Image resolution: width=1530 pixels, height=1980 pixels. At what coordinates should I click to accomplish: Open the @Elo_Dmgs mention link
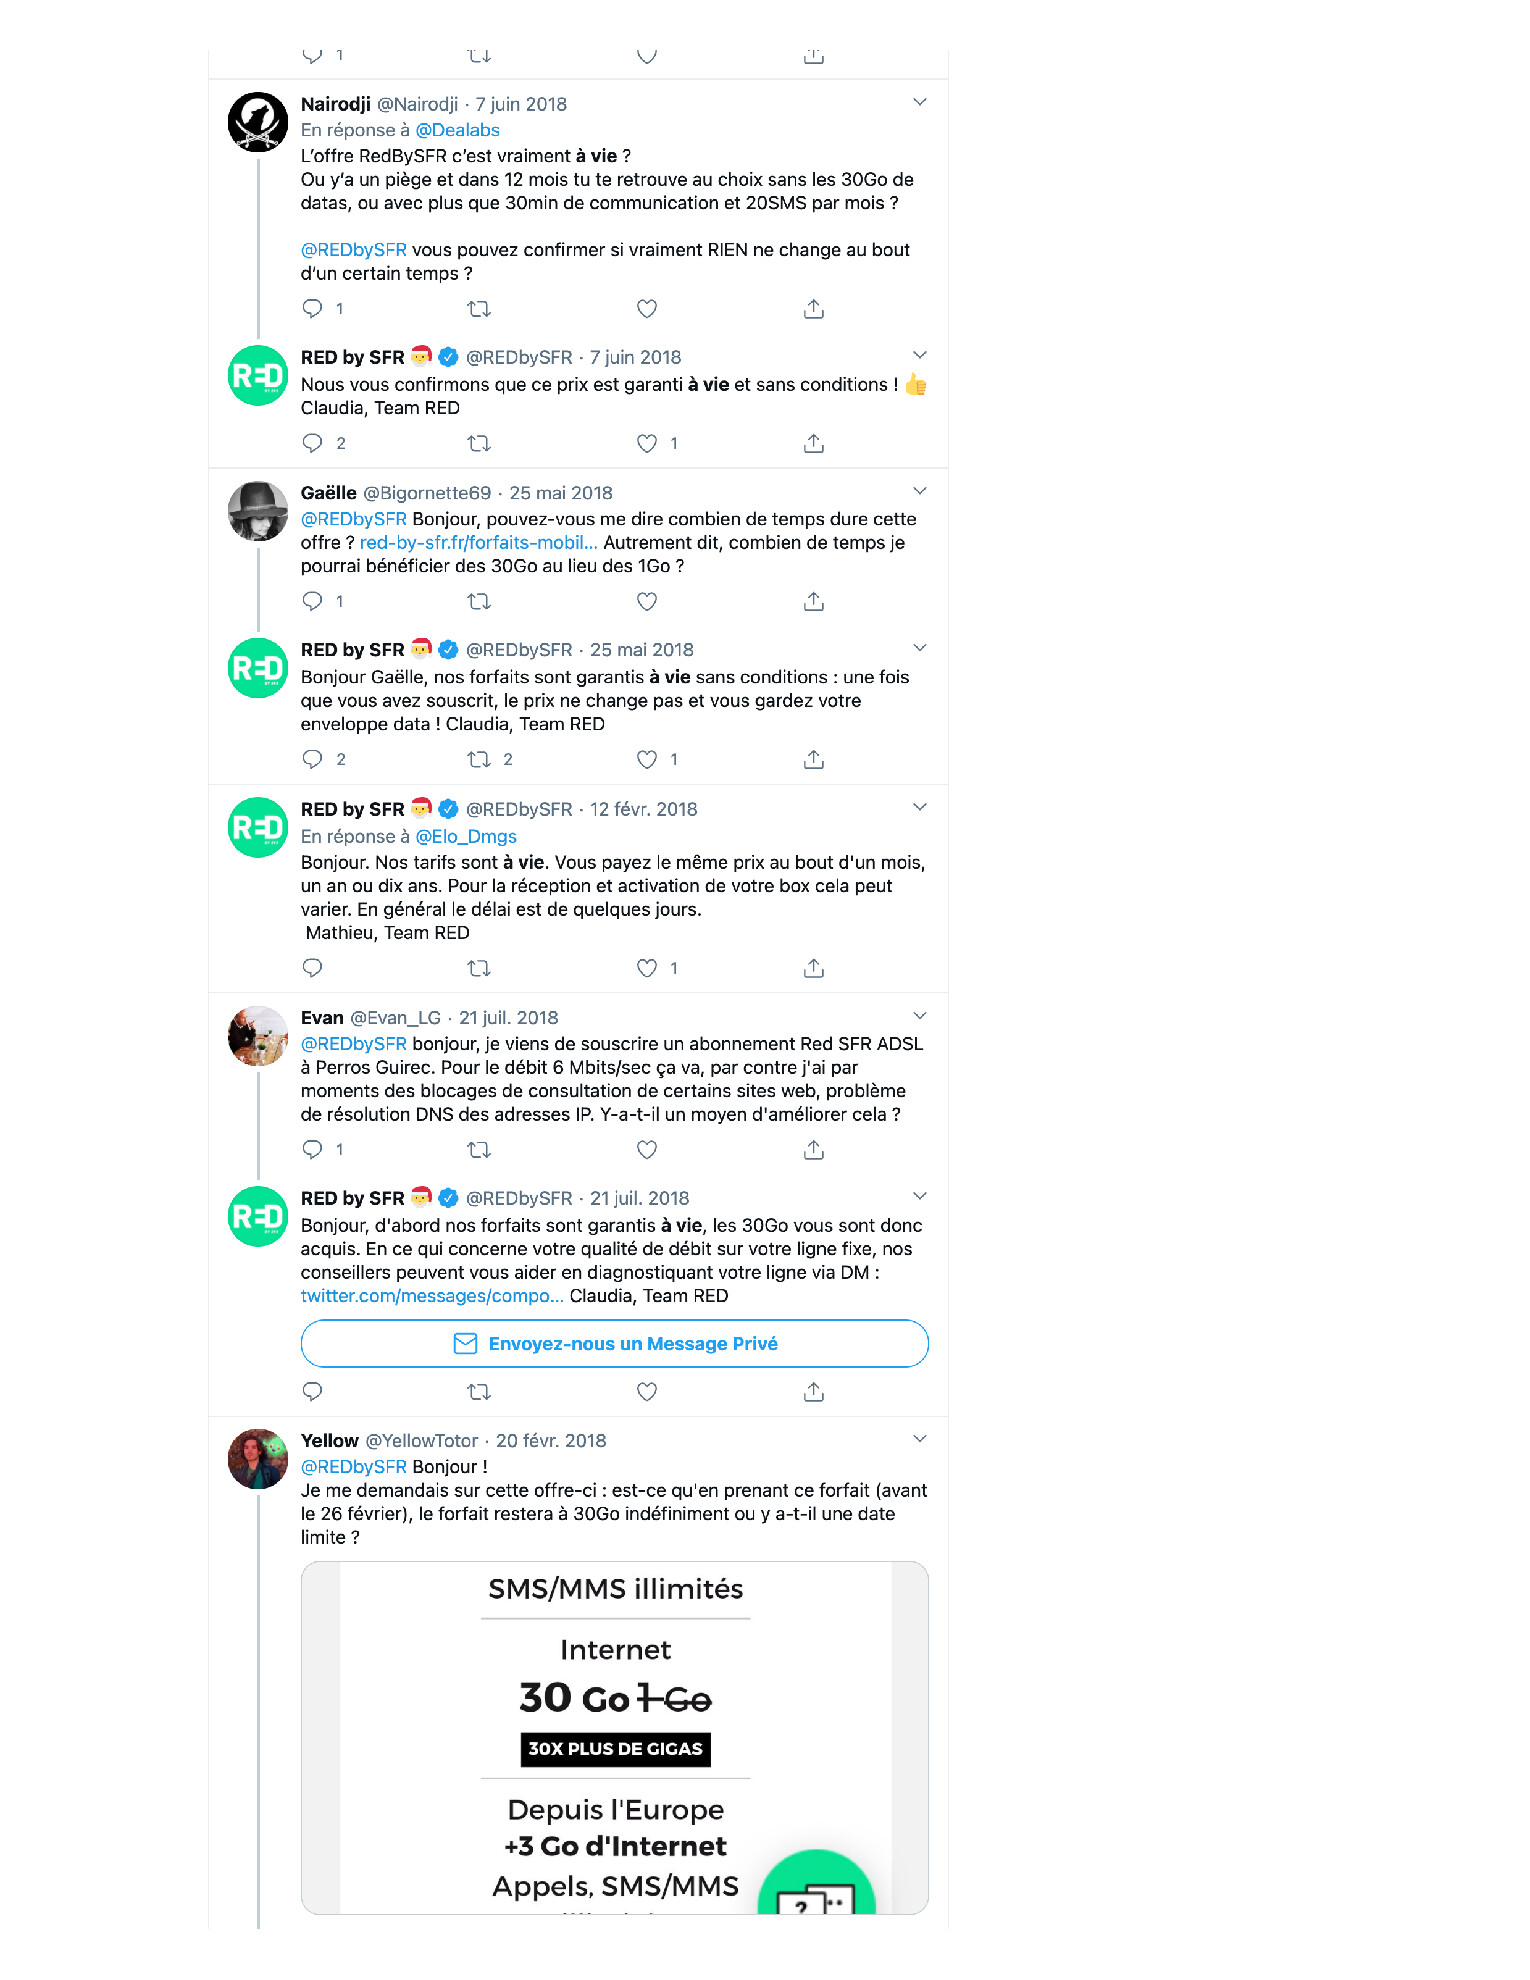[x=466, y=837]
